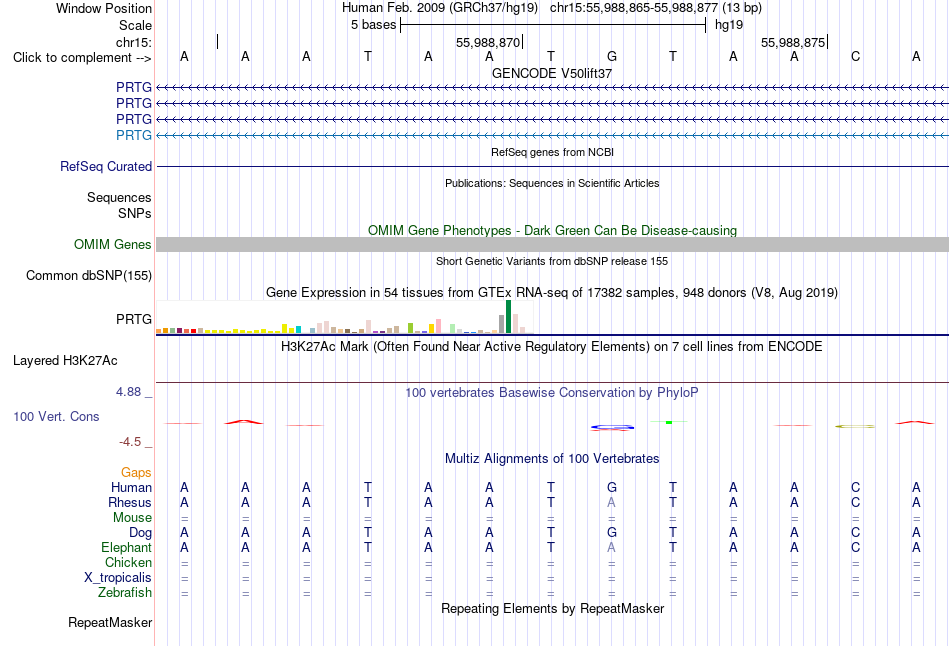
Task: Click the PRTG label beside the GTEx bar chart
Action: click(133, 319)
